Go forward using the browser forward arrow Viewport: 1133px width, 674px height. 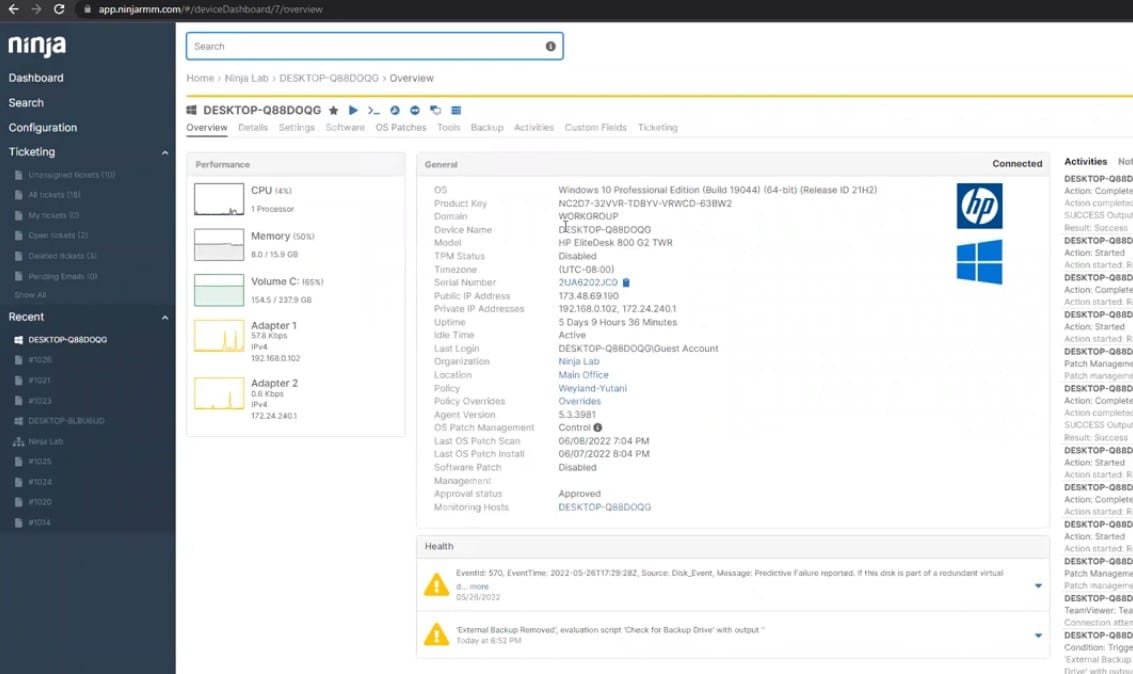[36, 9]
